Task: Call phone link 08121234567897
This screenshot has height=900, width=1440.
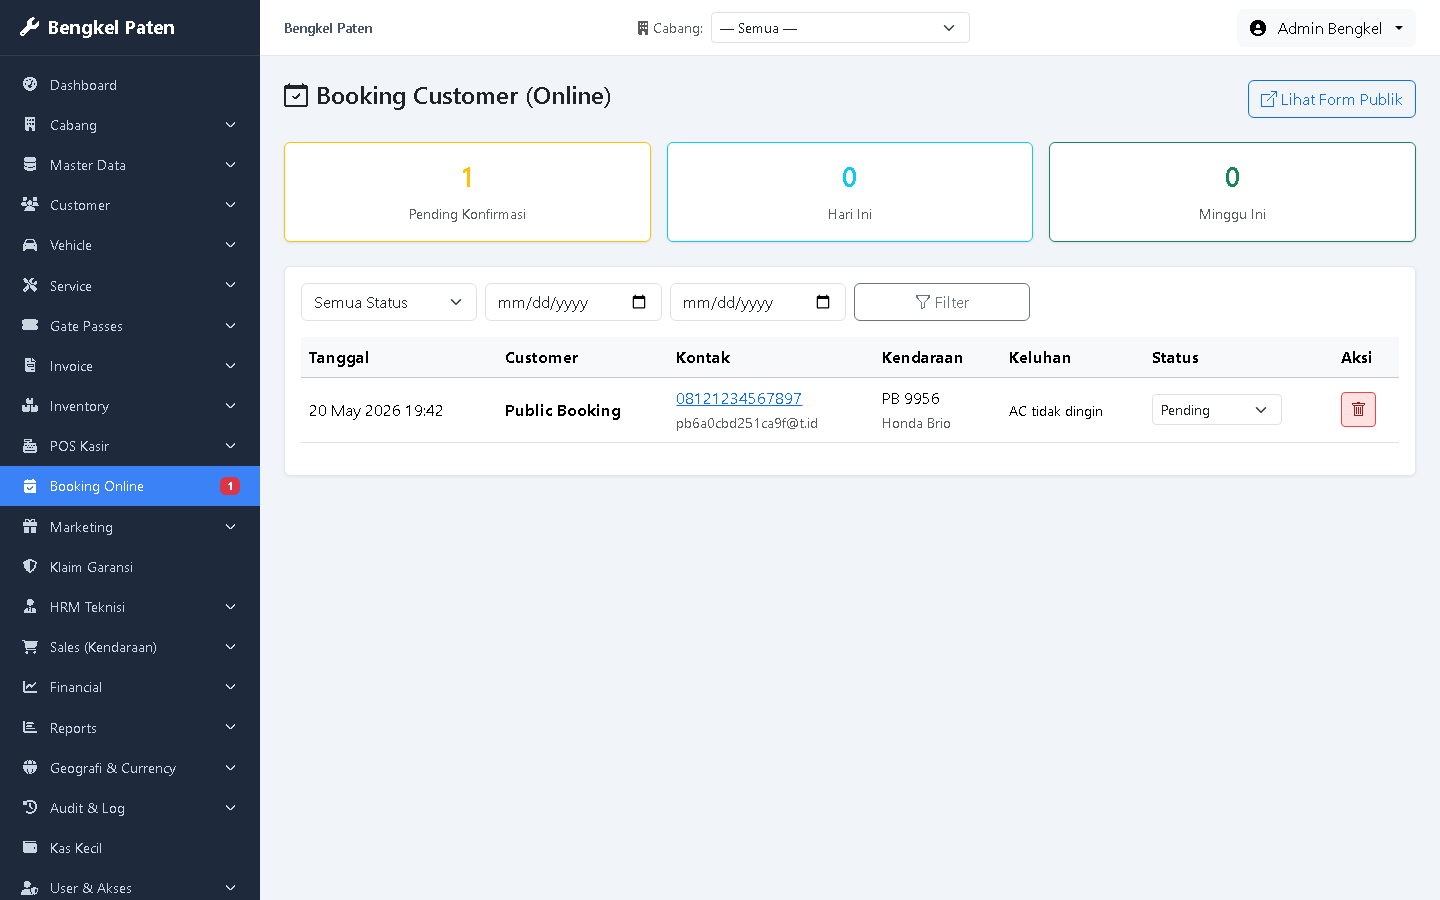Action: point(739,398)
